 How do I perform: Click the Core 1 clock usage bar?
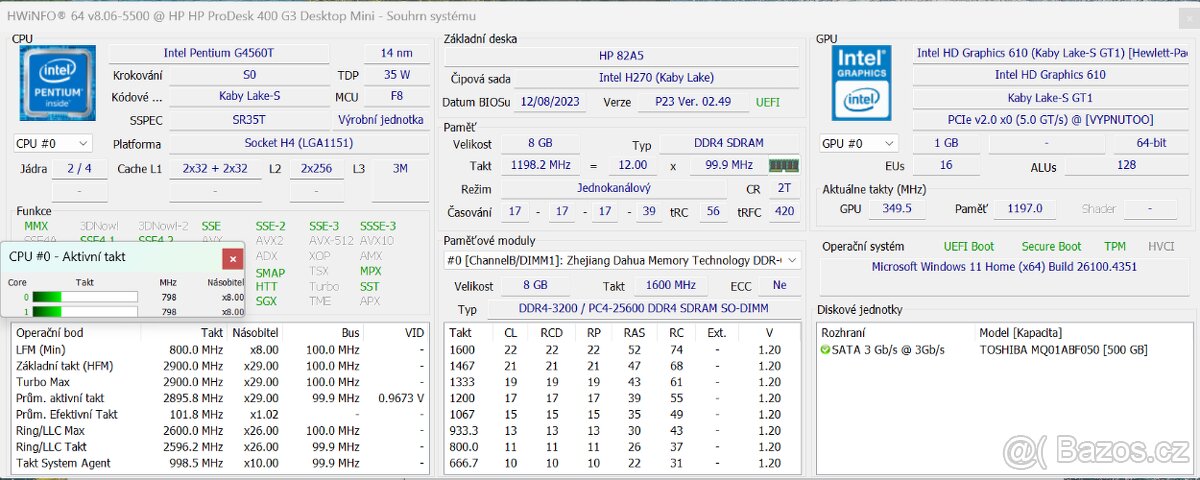pyautogui.click(x=85, y=311)
